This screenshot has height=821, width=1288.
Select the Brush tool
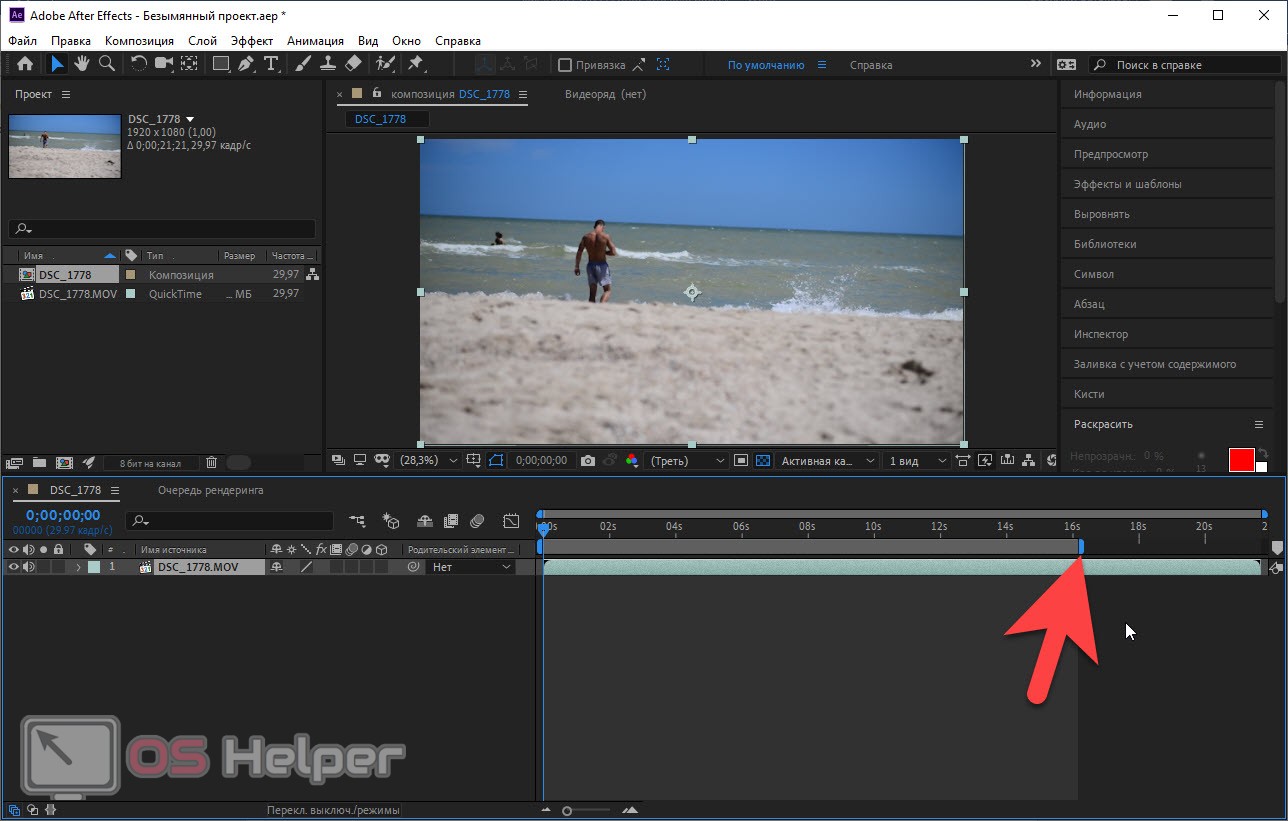pyautogui.click(x=304, y=64)
